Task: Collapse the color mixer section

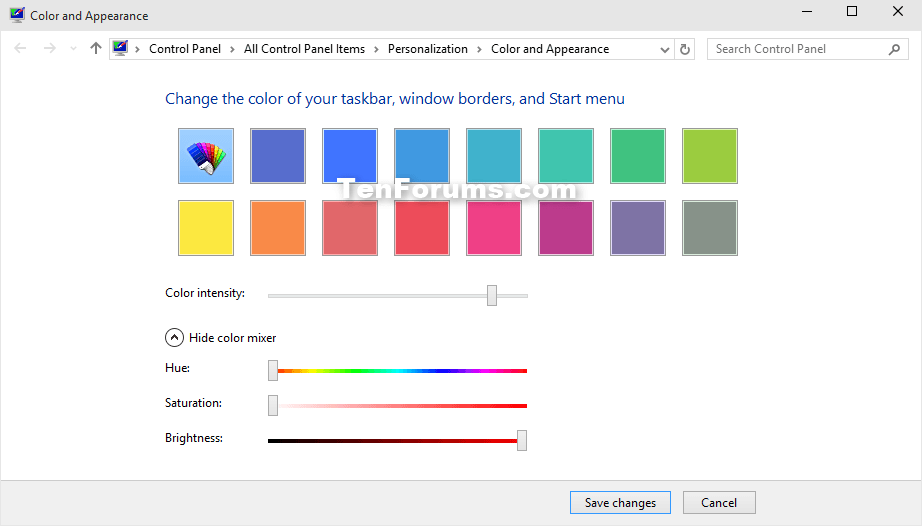Action: 174,337
